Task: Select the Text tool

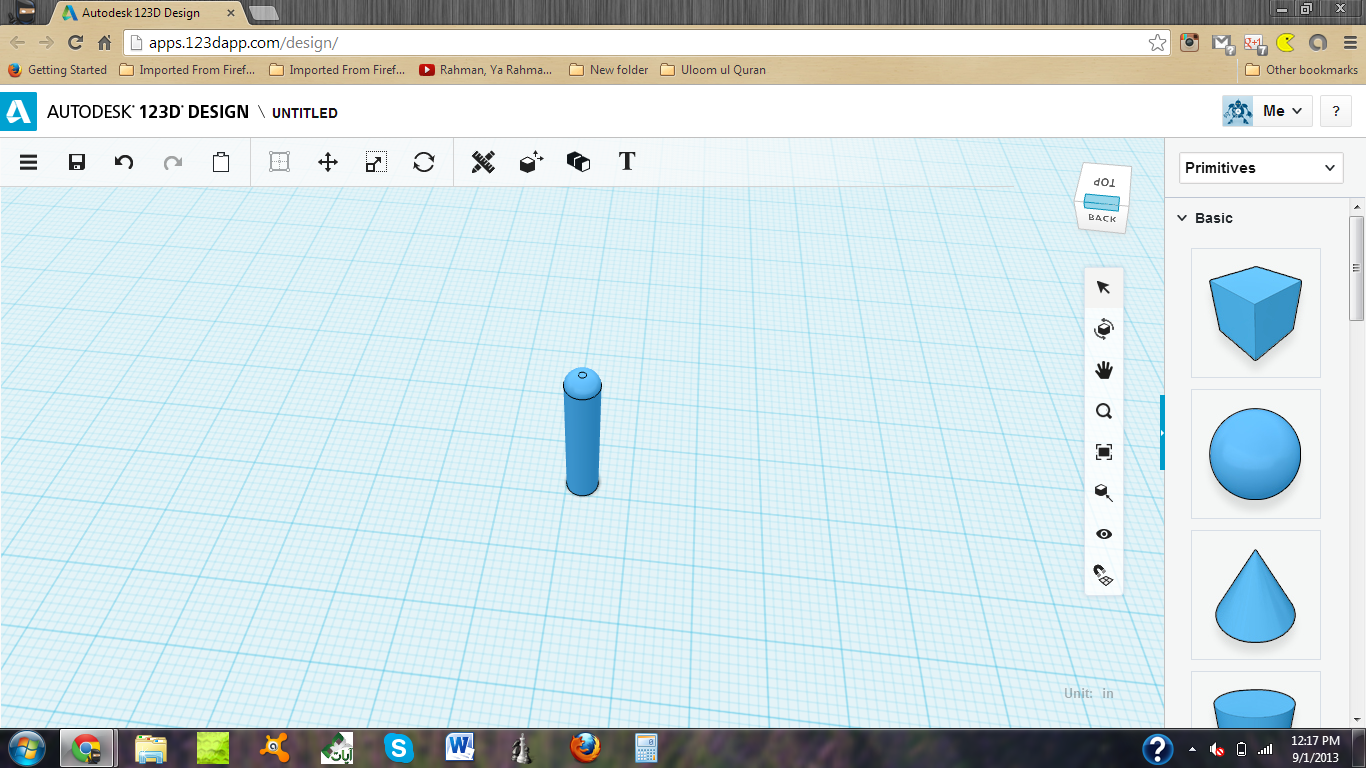Action: pos(627,162)
